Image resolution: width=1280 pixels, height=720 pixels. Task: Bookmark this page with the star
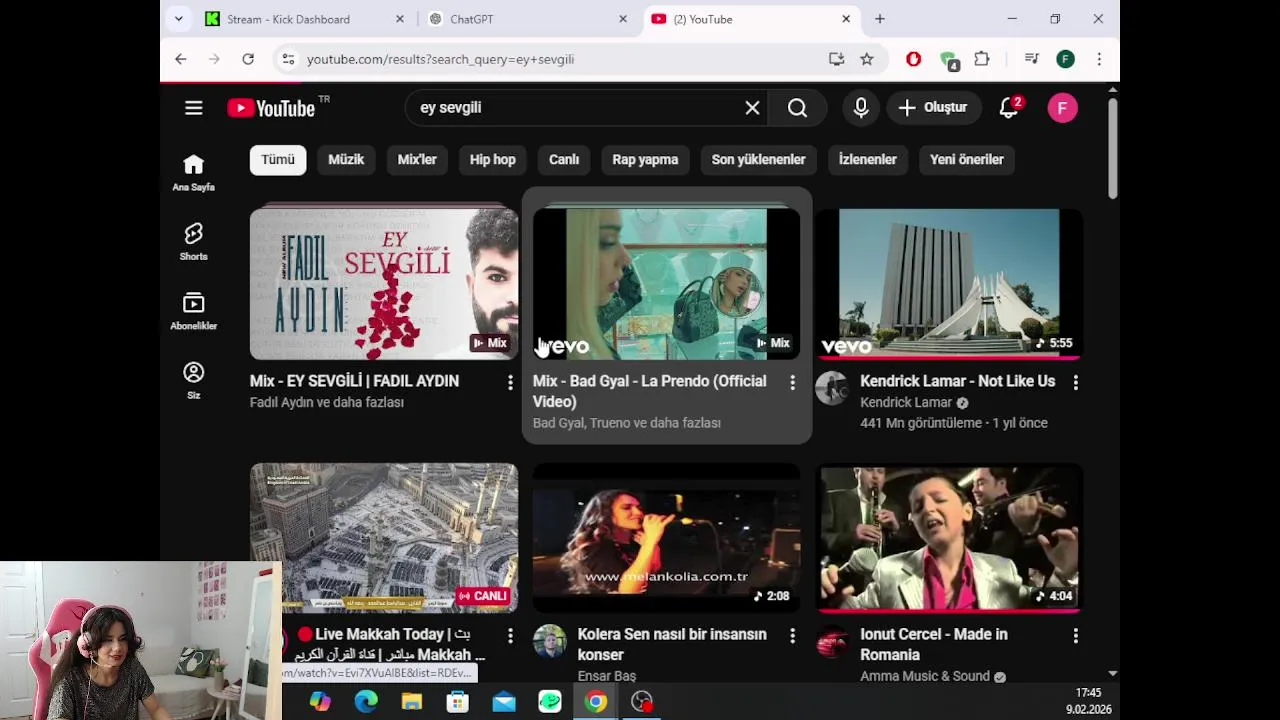pyautogui.click(x=867, y=59)
